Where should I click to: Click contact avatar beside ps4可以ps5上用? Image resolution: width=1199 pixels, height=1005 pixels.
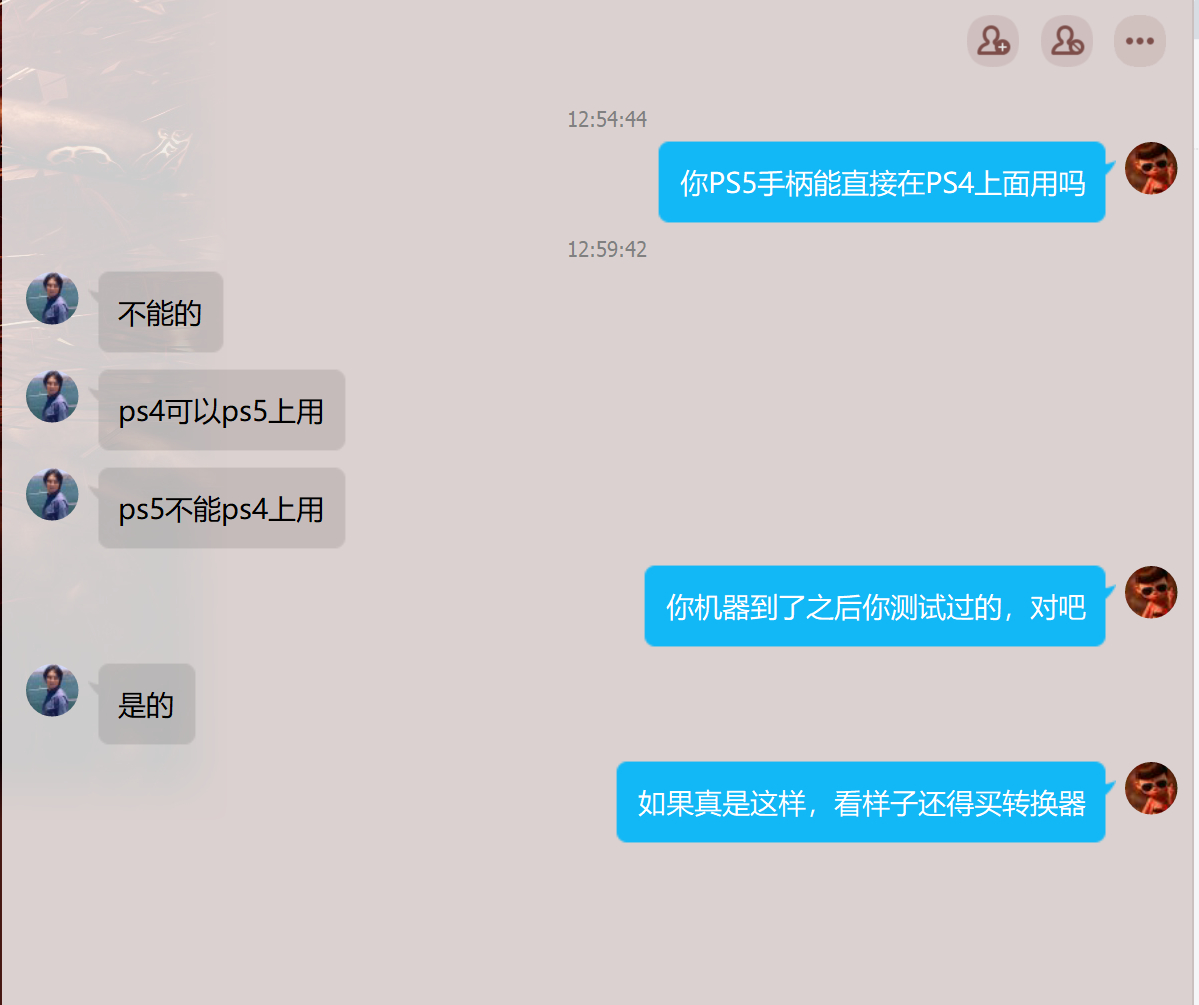coord(52,396)
